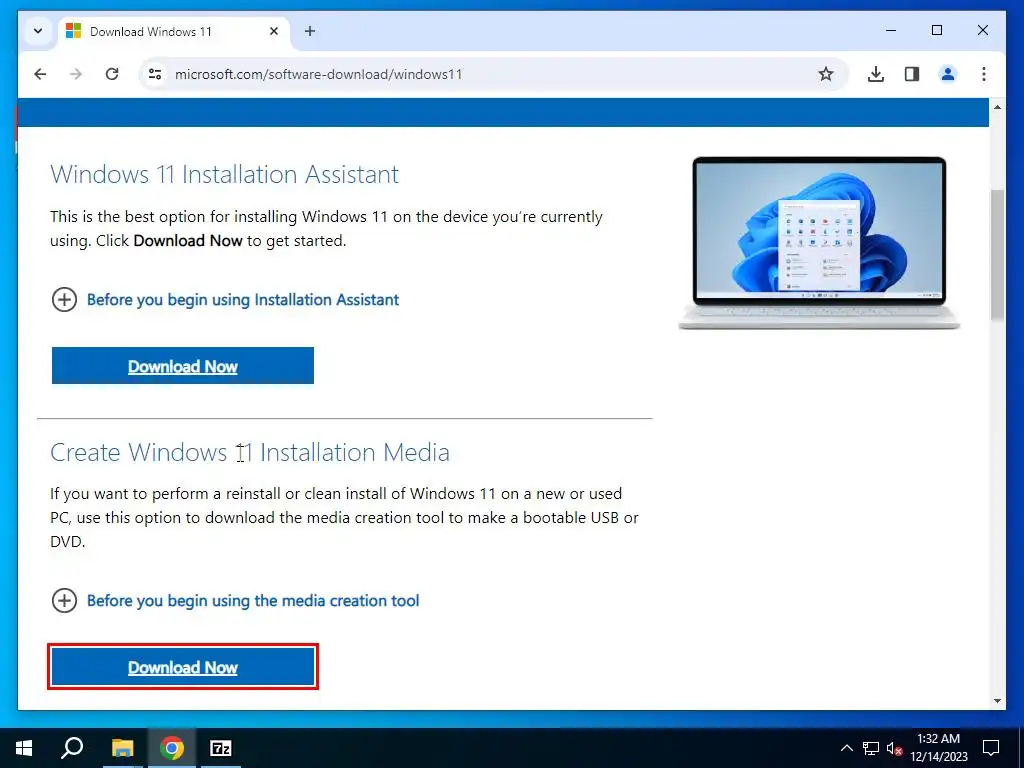Screen dimensions: 1024x768
Task: Expand Before you begin using Installation Assistant
Action: point(225,300)
